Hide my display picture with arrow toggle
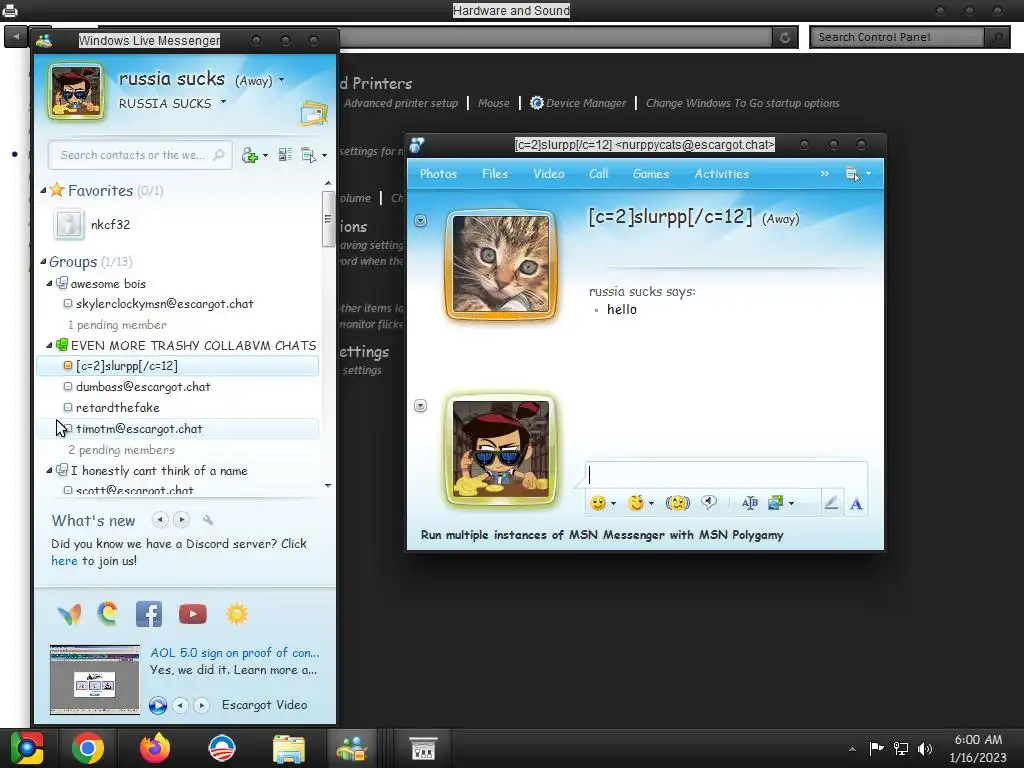 [x=421, y=406]
